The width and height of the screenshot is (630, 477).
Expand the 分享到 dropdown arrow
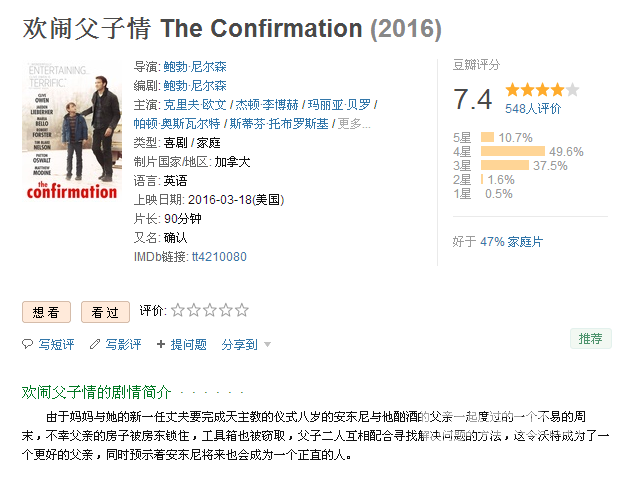pos(268,345)
